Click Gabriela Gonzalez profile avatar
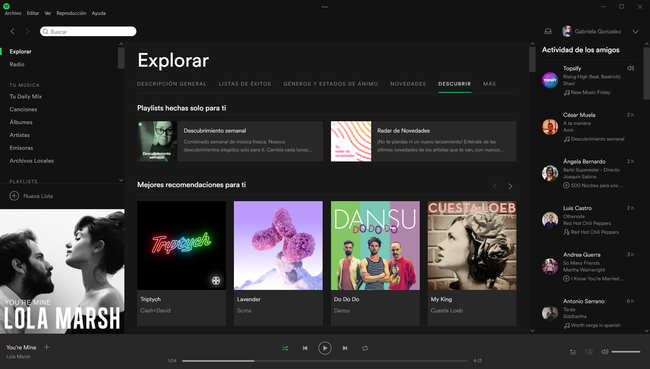 point(567,31)
